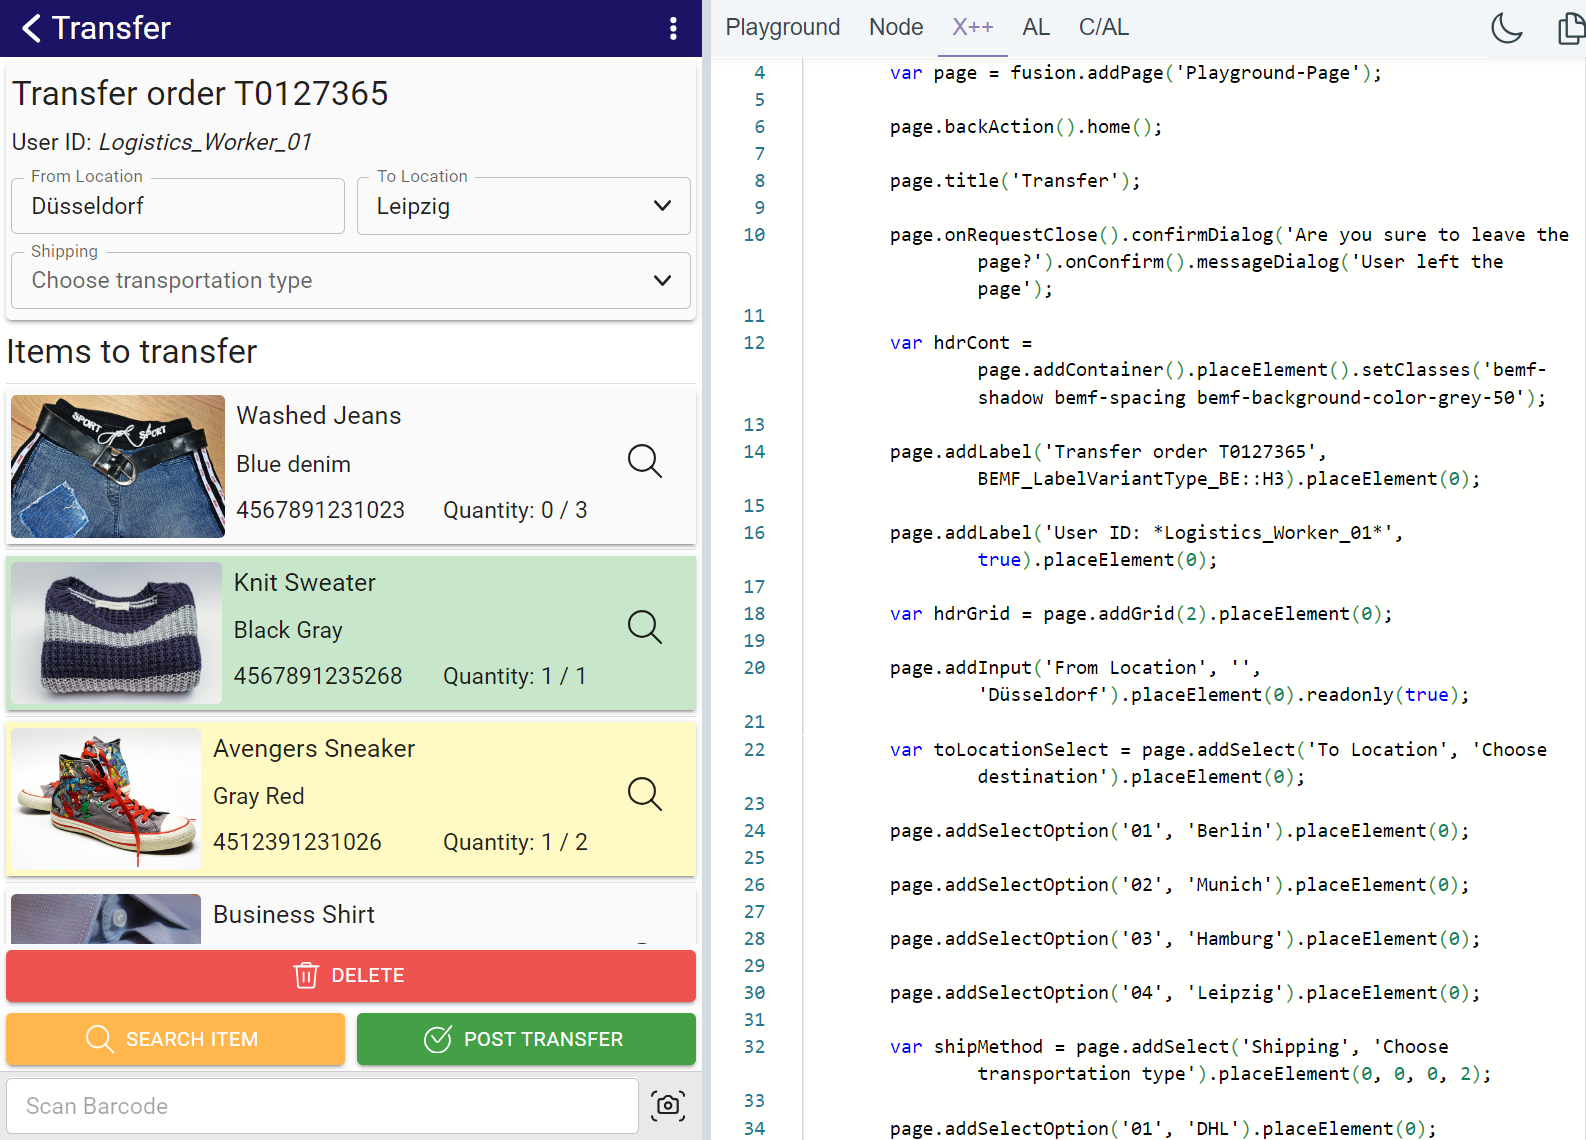1586x1140 pixels.
Task: Click the Business Shirt item title
Action: pos(294,914)
